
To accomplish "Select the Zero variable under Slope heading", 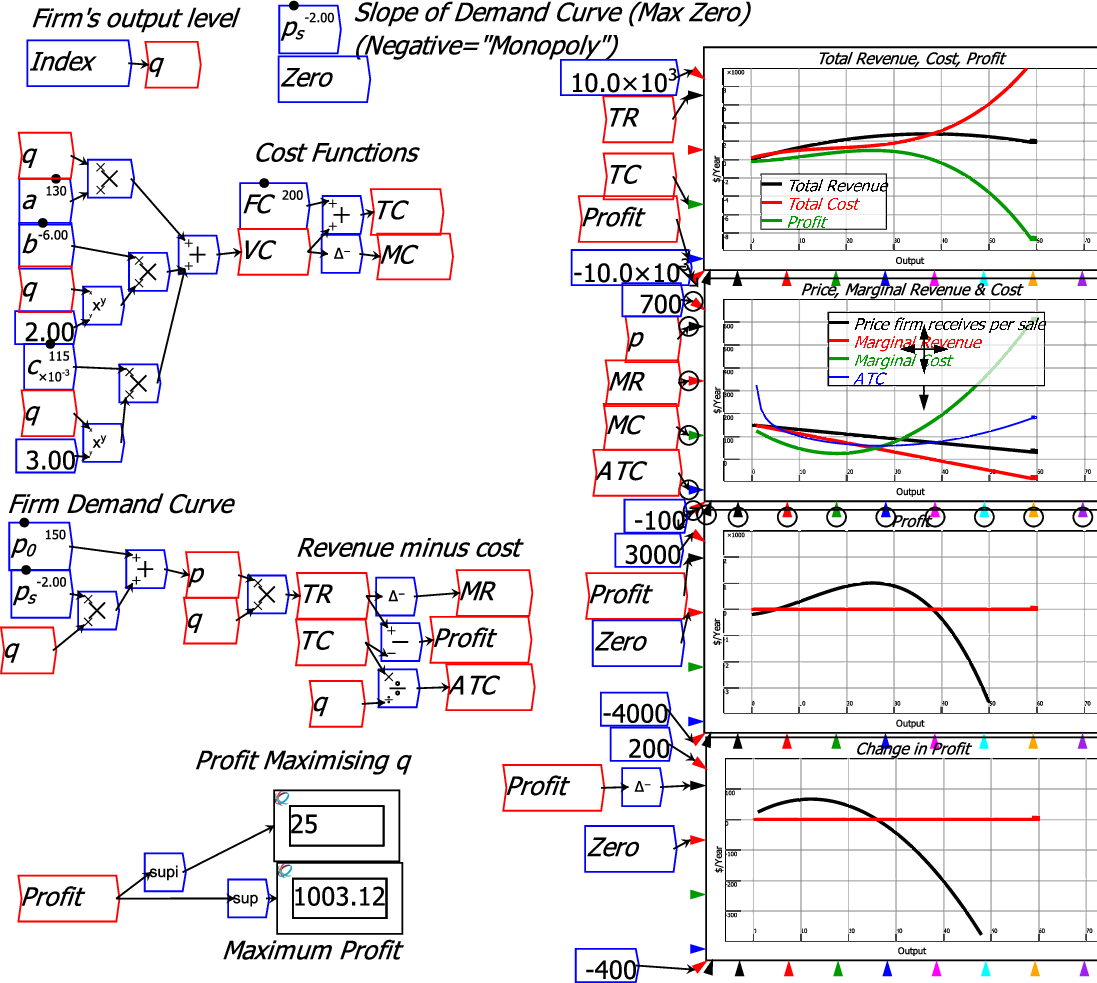I will click(x=323, y=79).
